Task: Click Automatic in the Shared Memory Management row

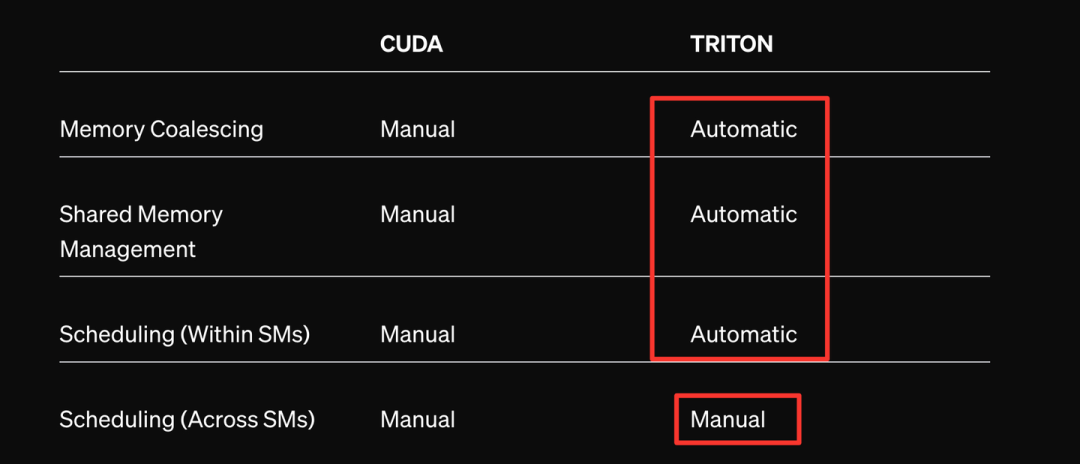Action: (744, 214)
